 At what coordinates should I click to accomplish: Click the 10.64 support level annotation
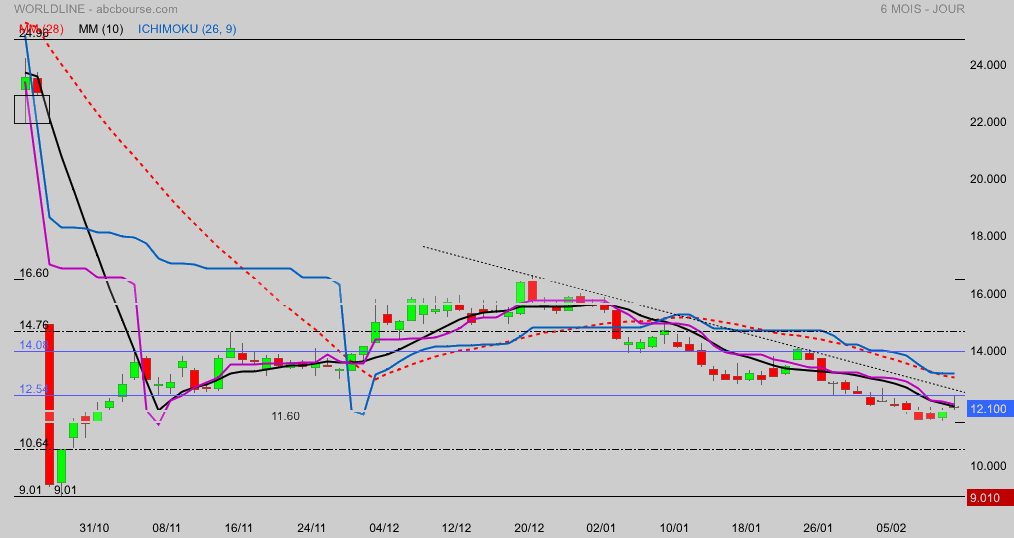(34, 444)
